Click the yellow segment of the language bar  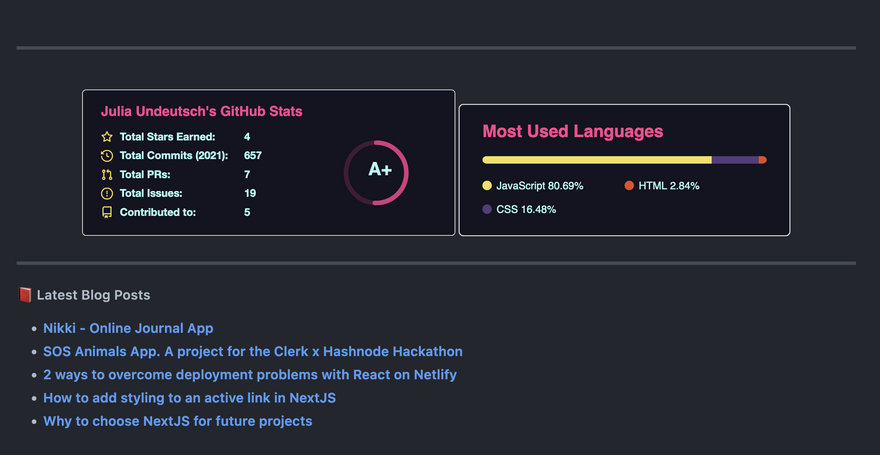pos(596,160)
